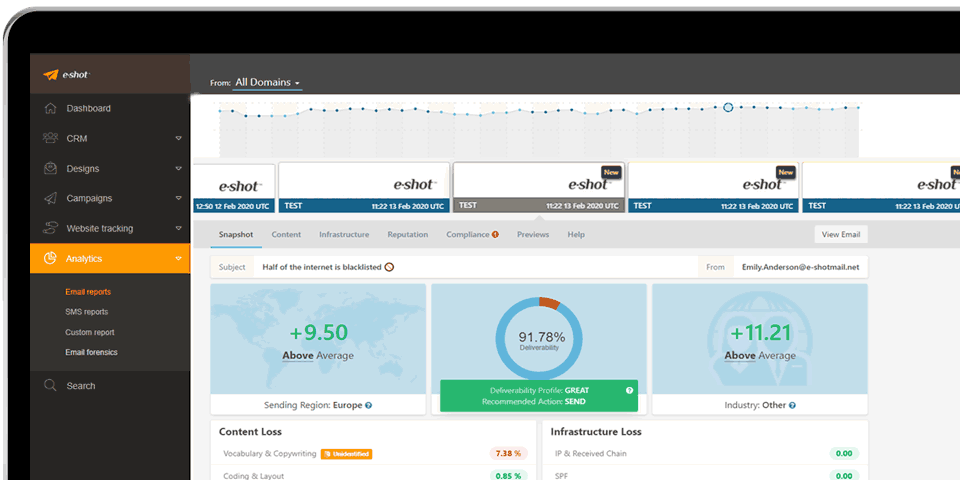Click the circled marker on timeline chart
This screenshot has height=480, width=960.
pos(728,107)
